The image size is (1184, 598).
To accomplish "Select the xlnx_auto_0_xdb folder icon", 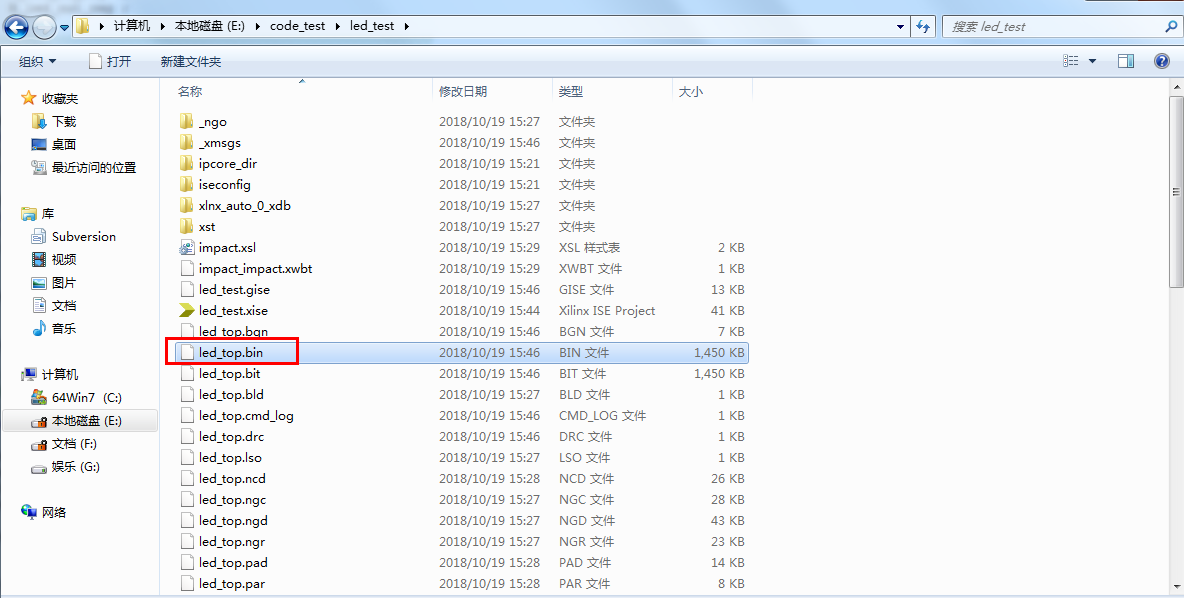I will coord(187,205).
